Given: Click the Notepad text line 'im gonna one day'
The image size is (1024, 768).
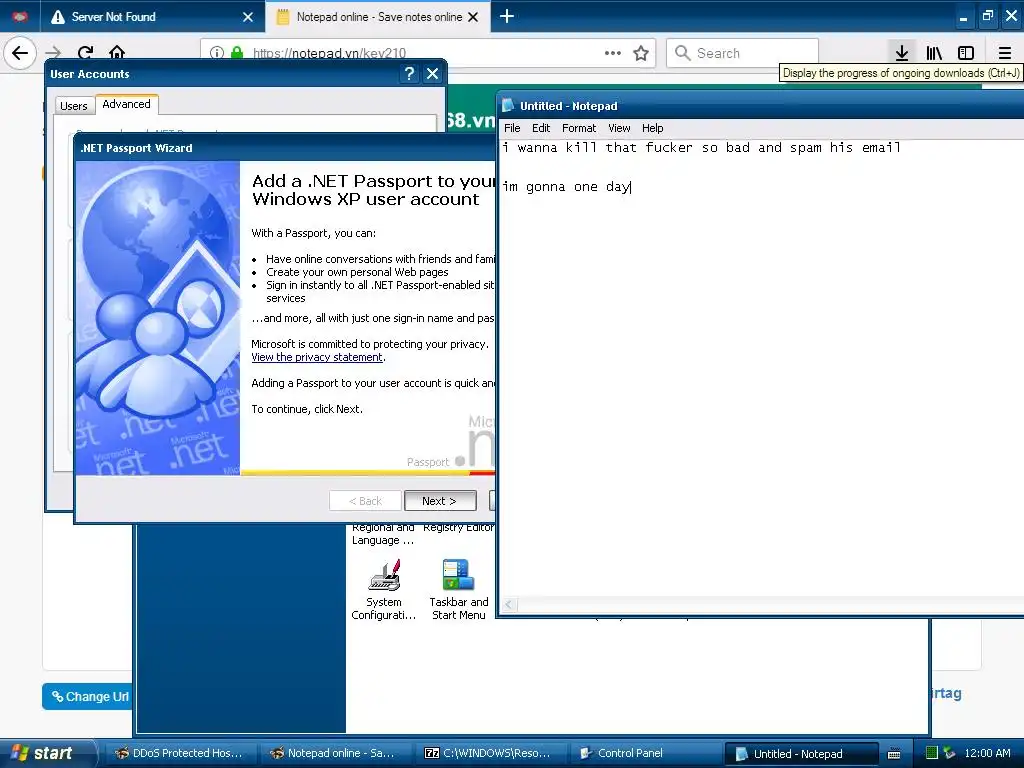Looking at the screenshot, I should pos(566,187).
